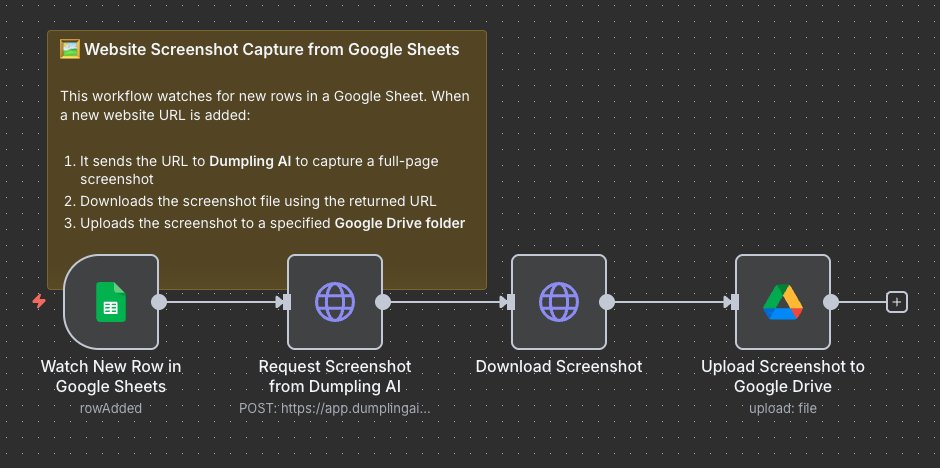Click output connector of Download Screenshot node
Screen dimensions: 940x468
pos(607,302)
